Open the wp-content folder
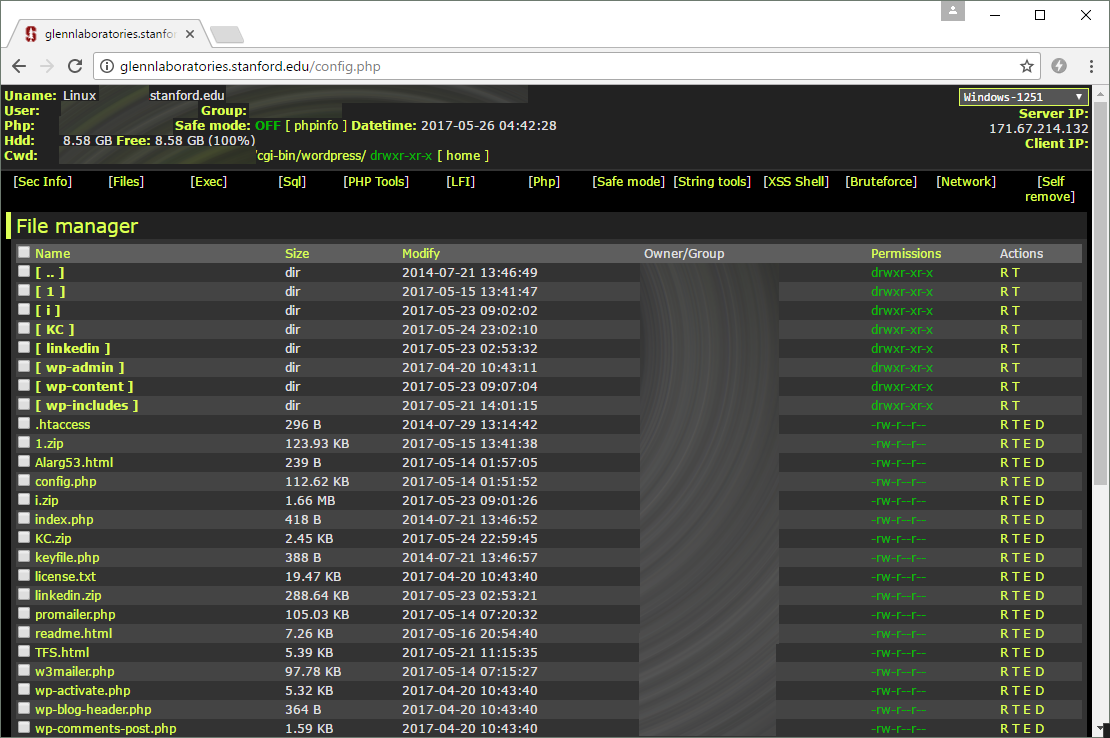The height and width of the screenshot is (738, 1110). (84, 386)
